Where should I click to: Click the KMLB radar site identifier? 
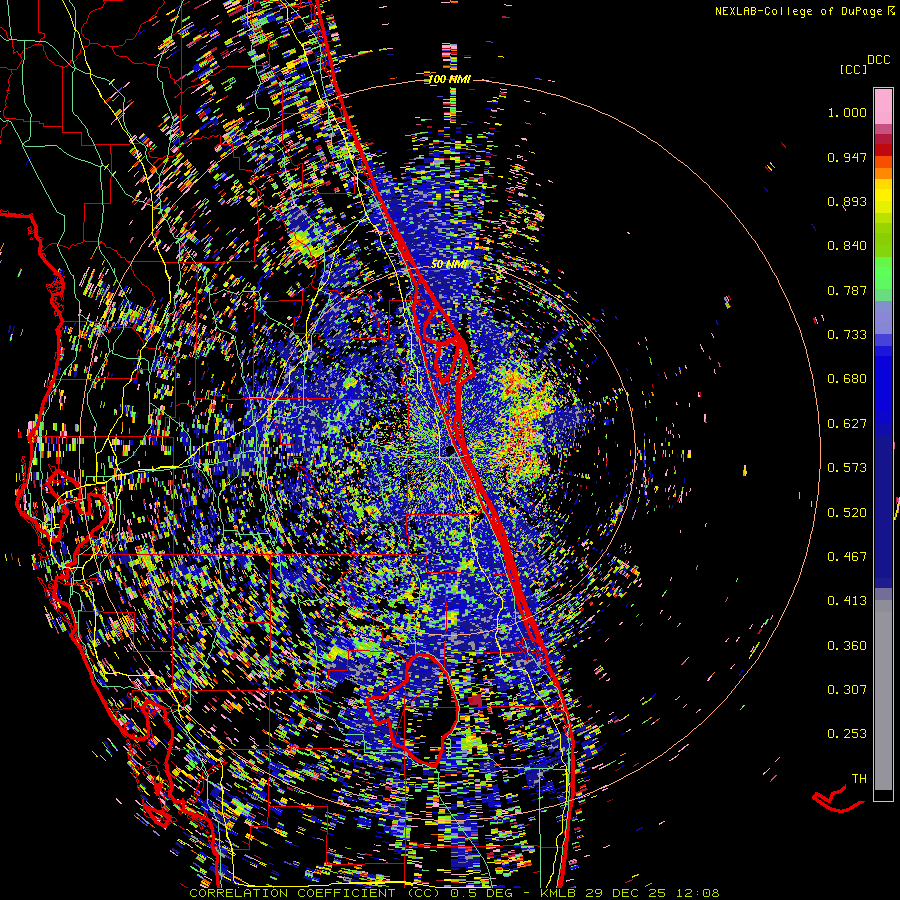pyautogui.click(x=560, y=893)
